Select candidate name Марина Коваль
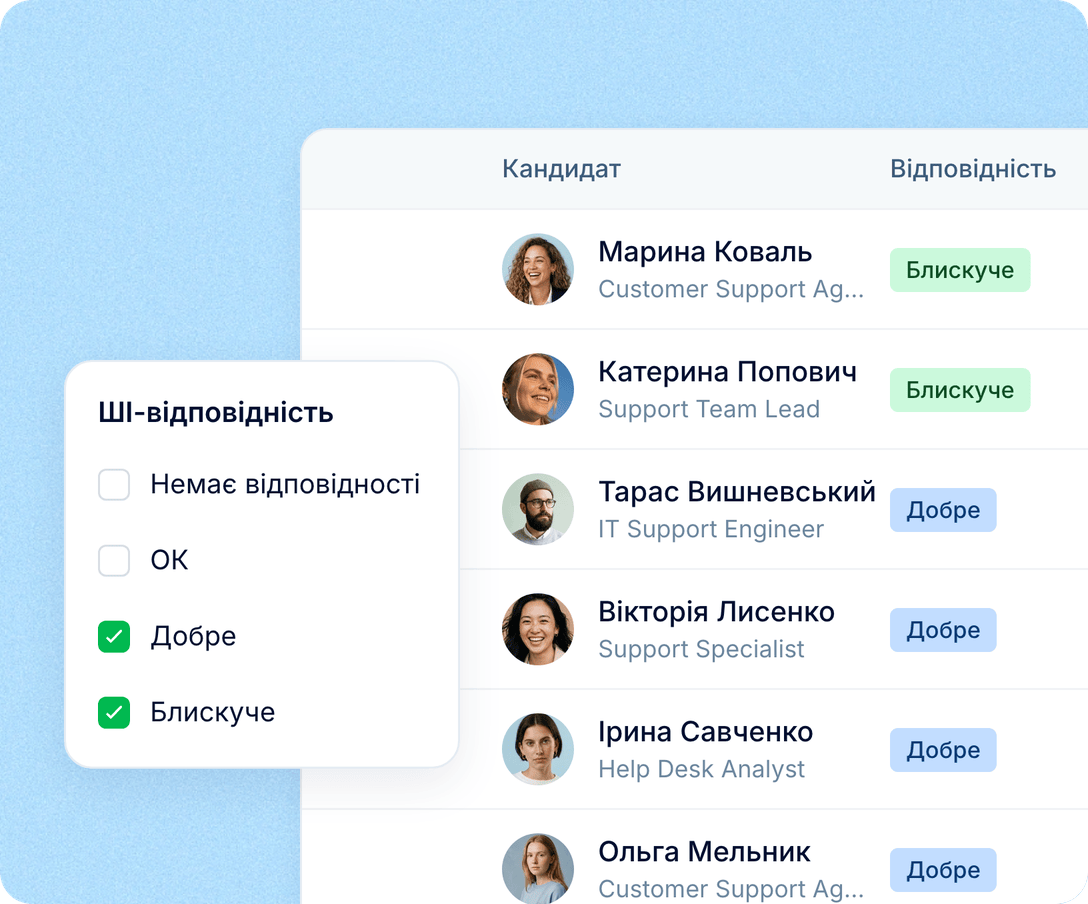This screenshot has height=904, width=1088. (x=705, y=252)
